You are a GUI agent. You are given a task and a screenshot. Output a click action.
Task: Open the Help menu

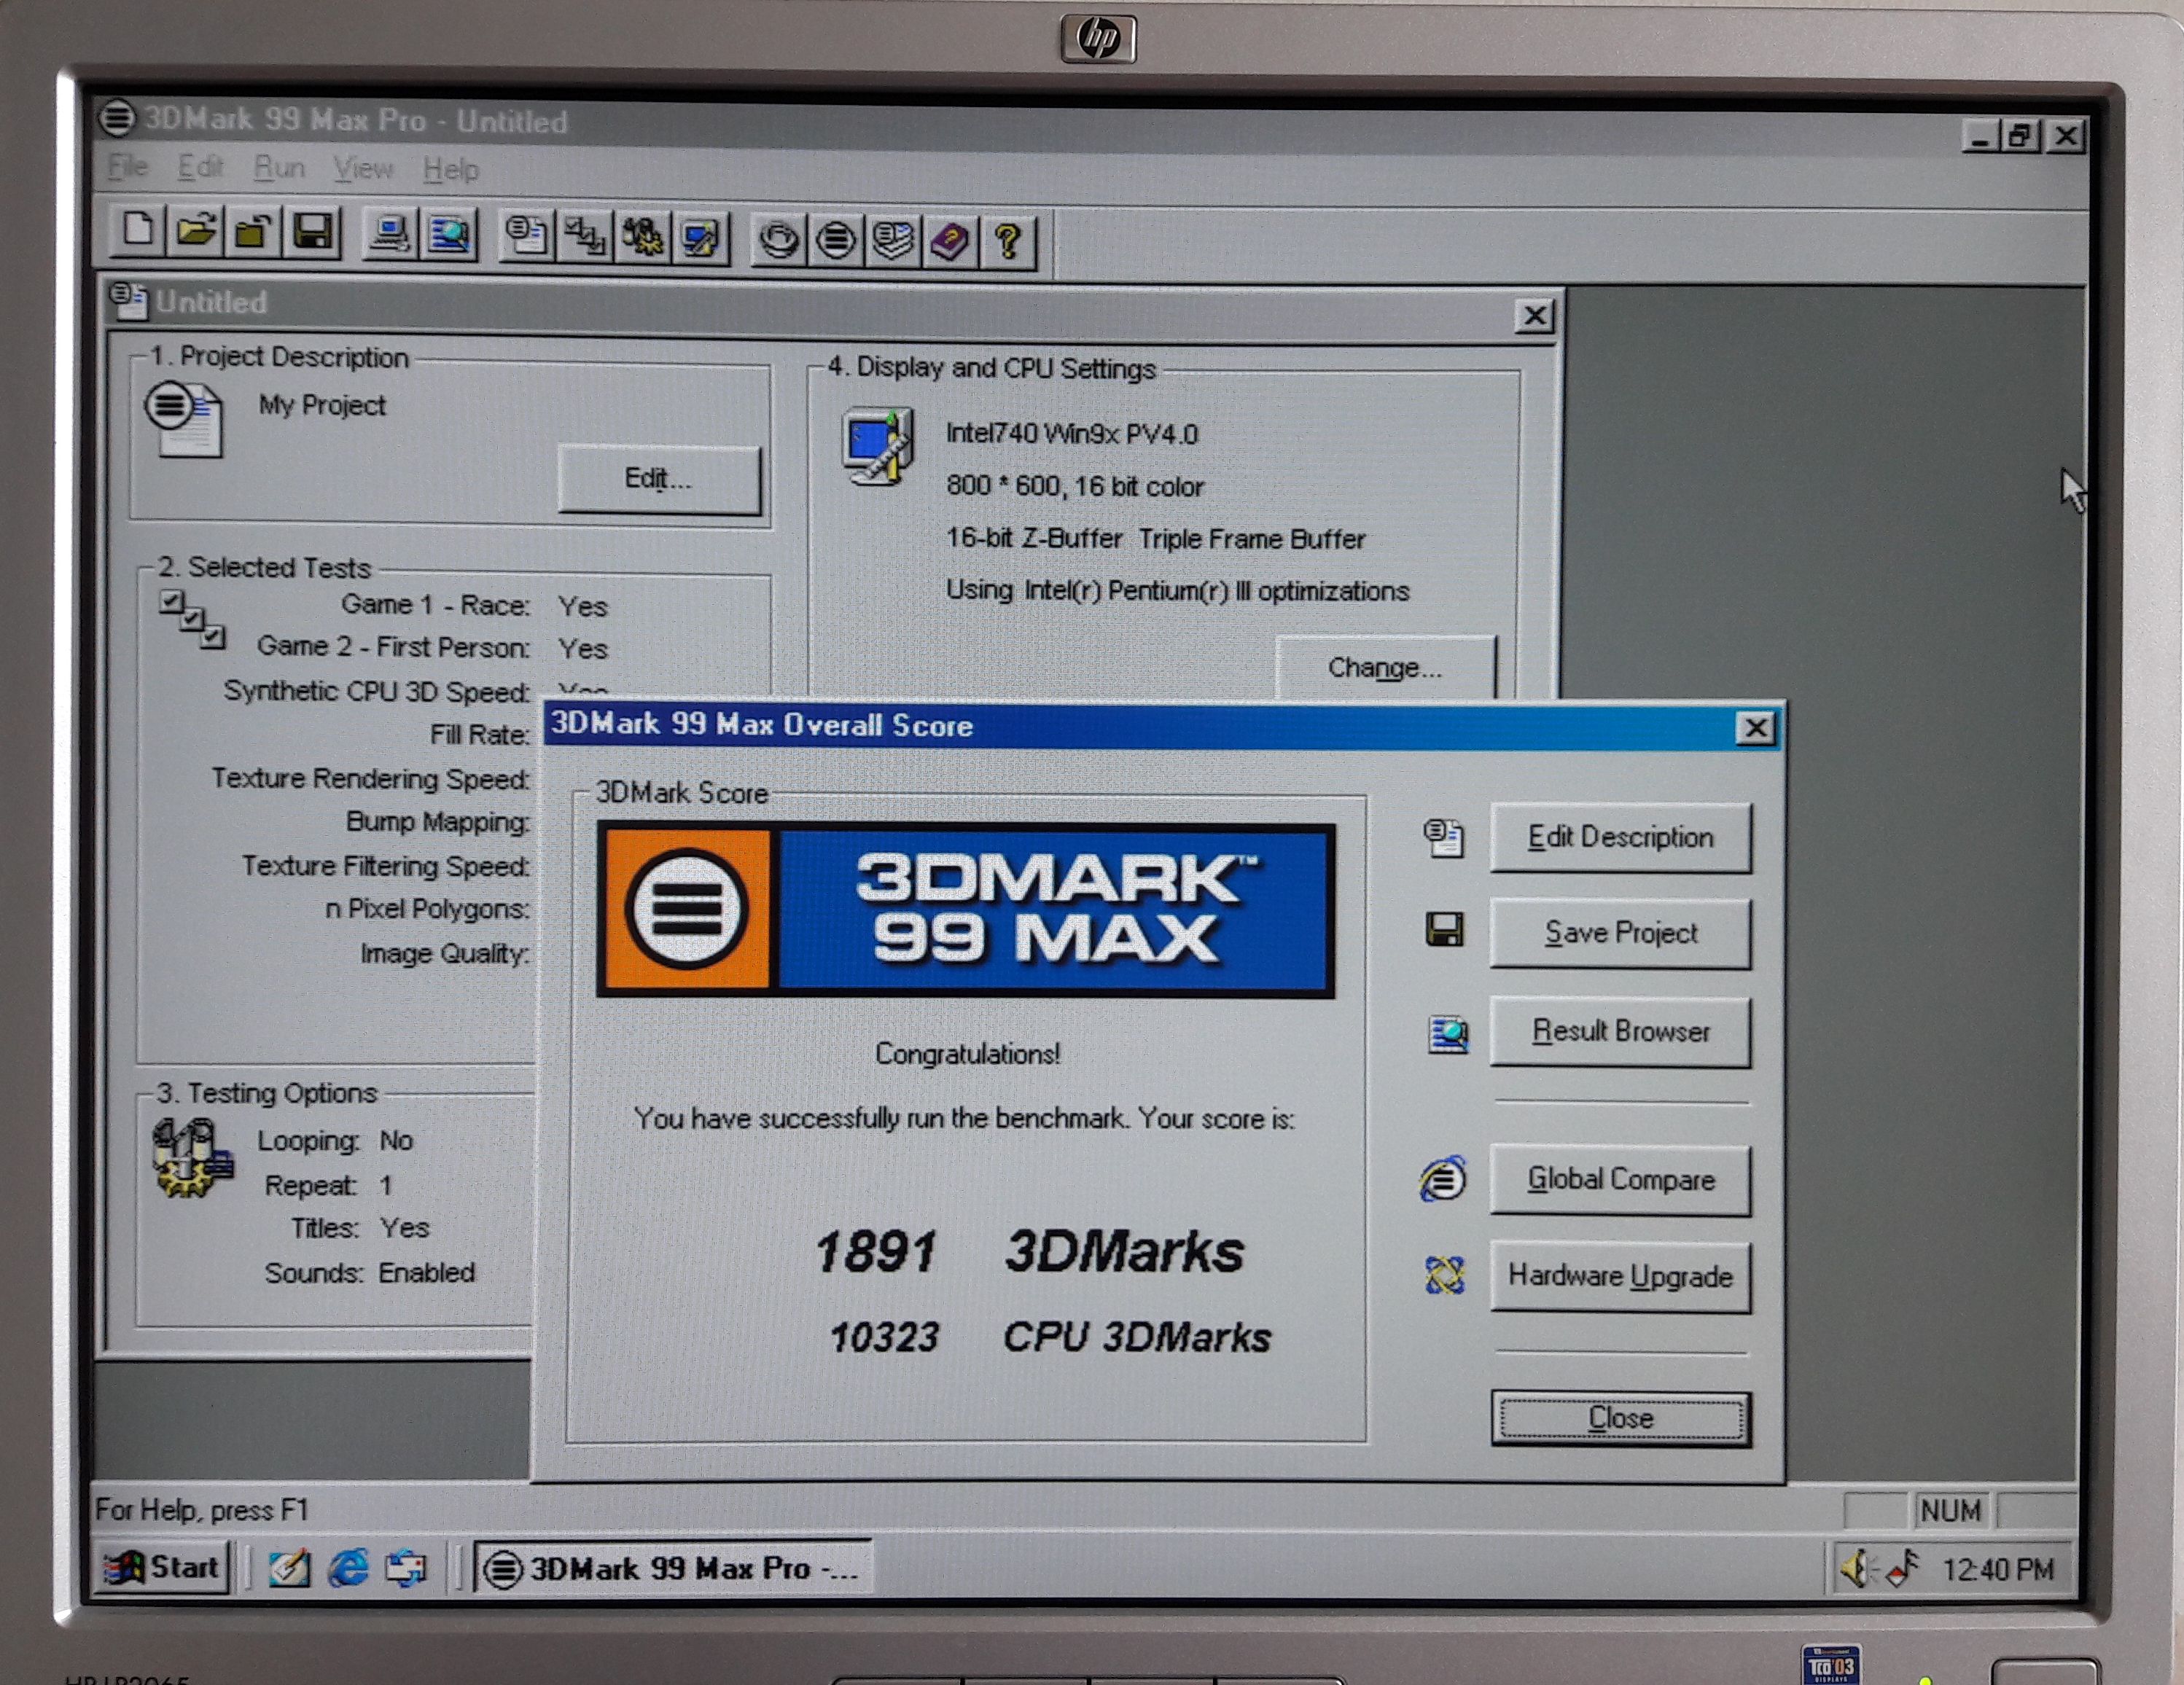[x=450, y=170]
